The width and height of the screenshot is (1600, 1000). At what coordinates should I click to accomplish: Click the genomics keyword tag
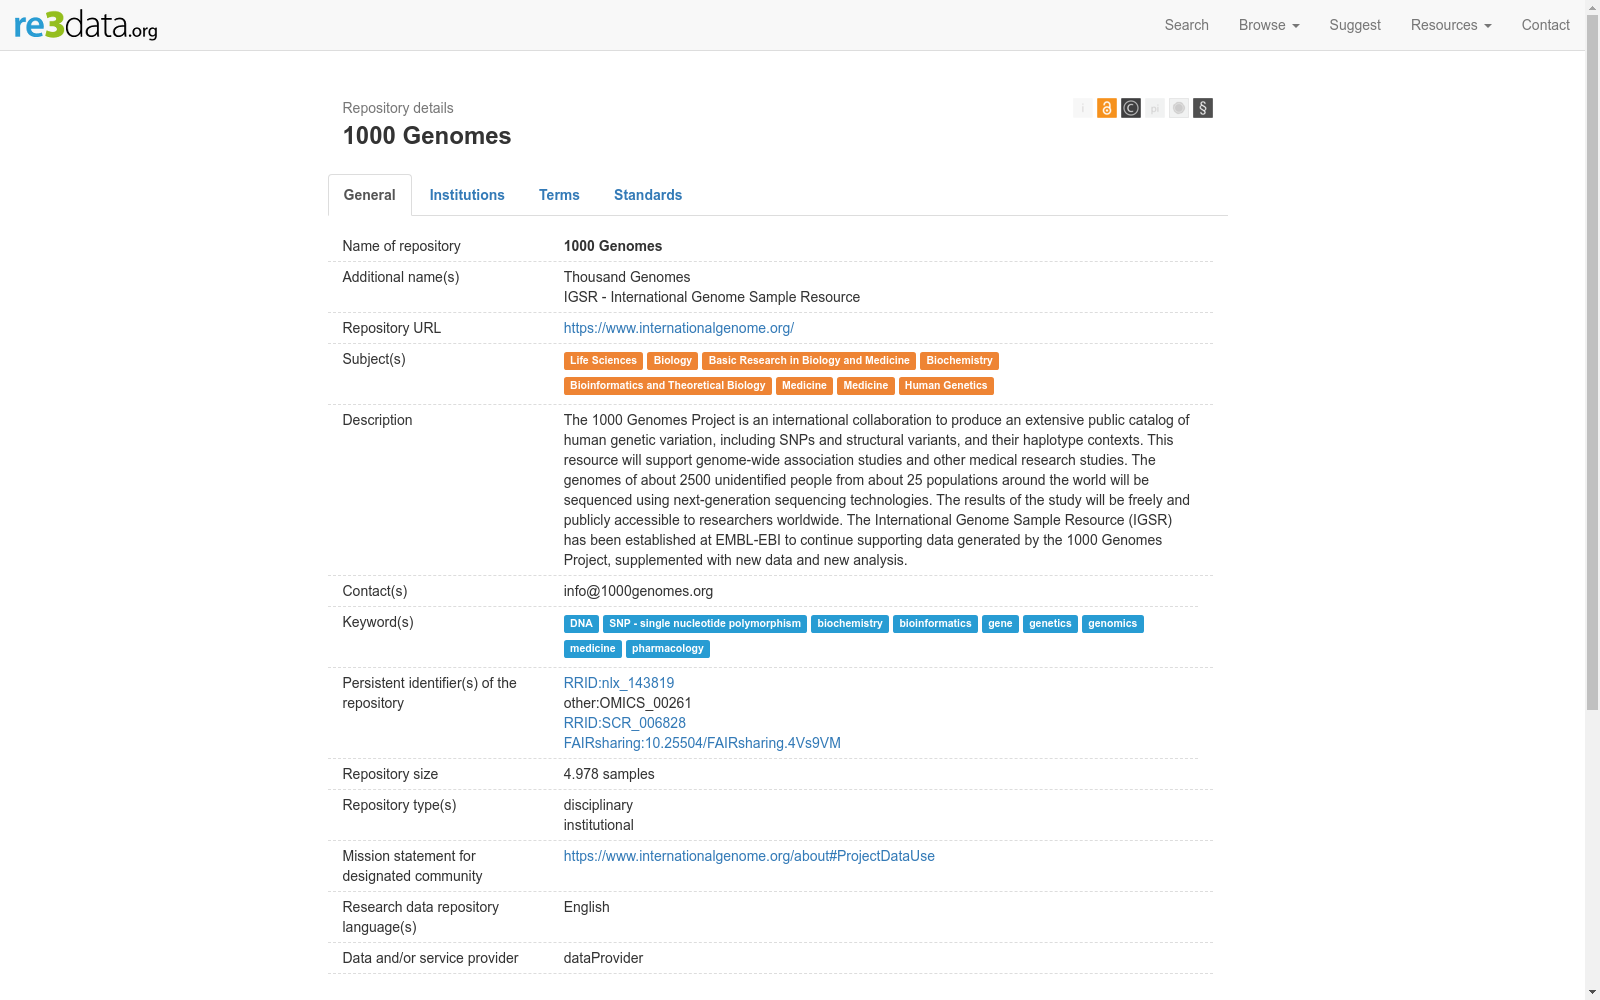coord(1113,624)
